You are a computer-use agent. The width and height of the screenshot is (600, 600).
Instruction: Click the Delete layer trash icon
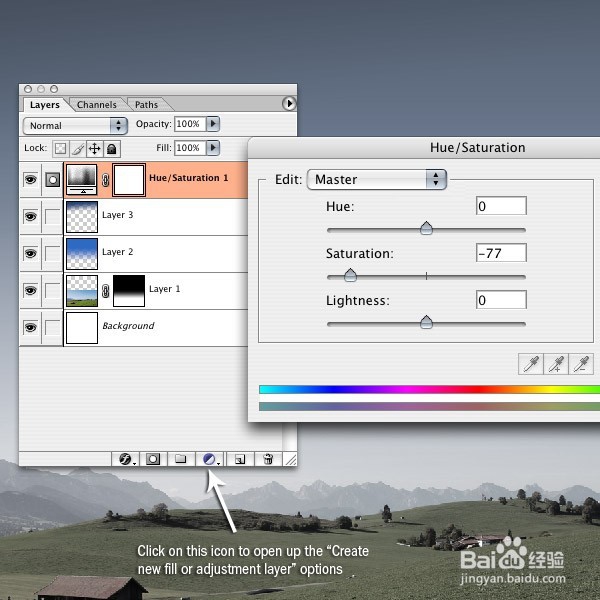pyautogui.click(x=268, y=459)
